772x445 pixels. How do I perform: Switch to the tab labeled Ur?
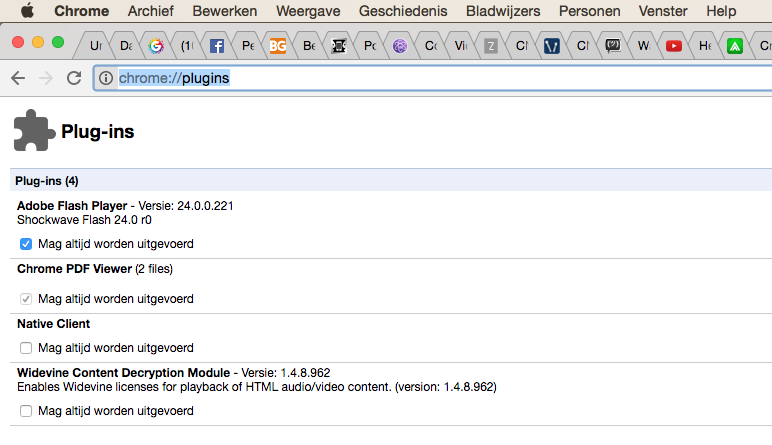[96, 46]
